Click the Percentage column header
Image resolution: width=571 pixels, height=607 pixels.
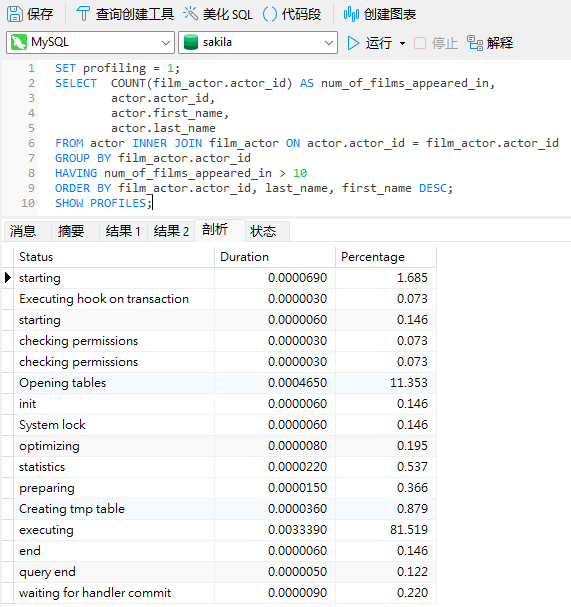click(x=386, y=257)
